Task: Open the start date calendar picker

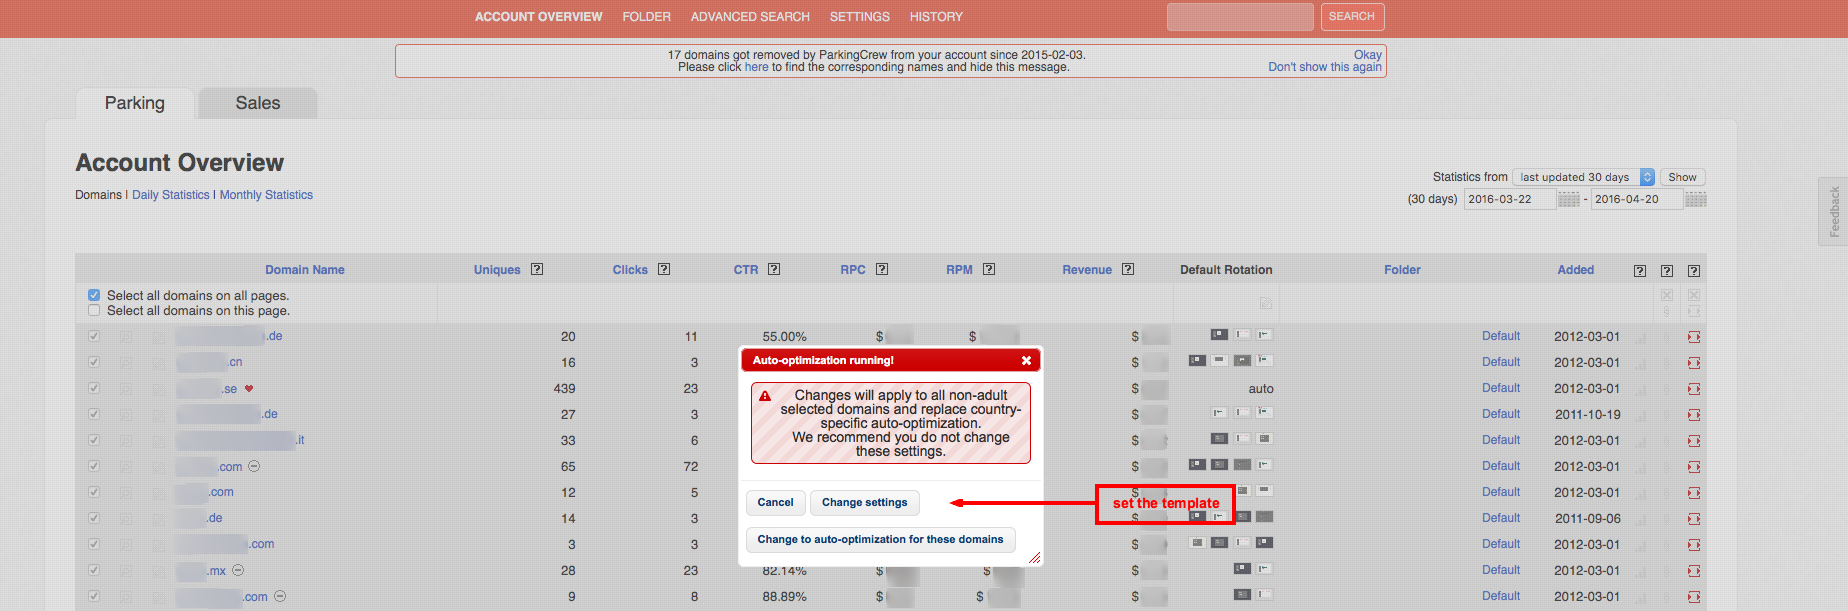Action: click(1569, 199)
